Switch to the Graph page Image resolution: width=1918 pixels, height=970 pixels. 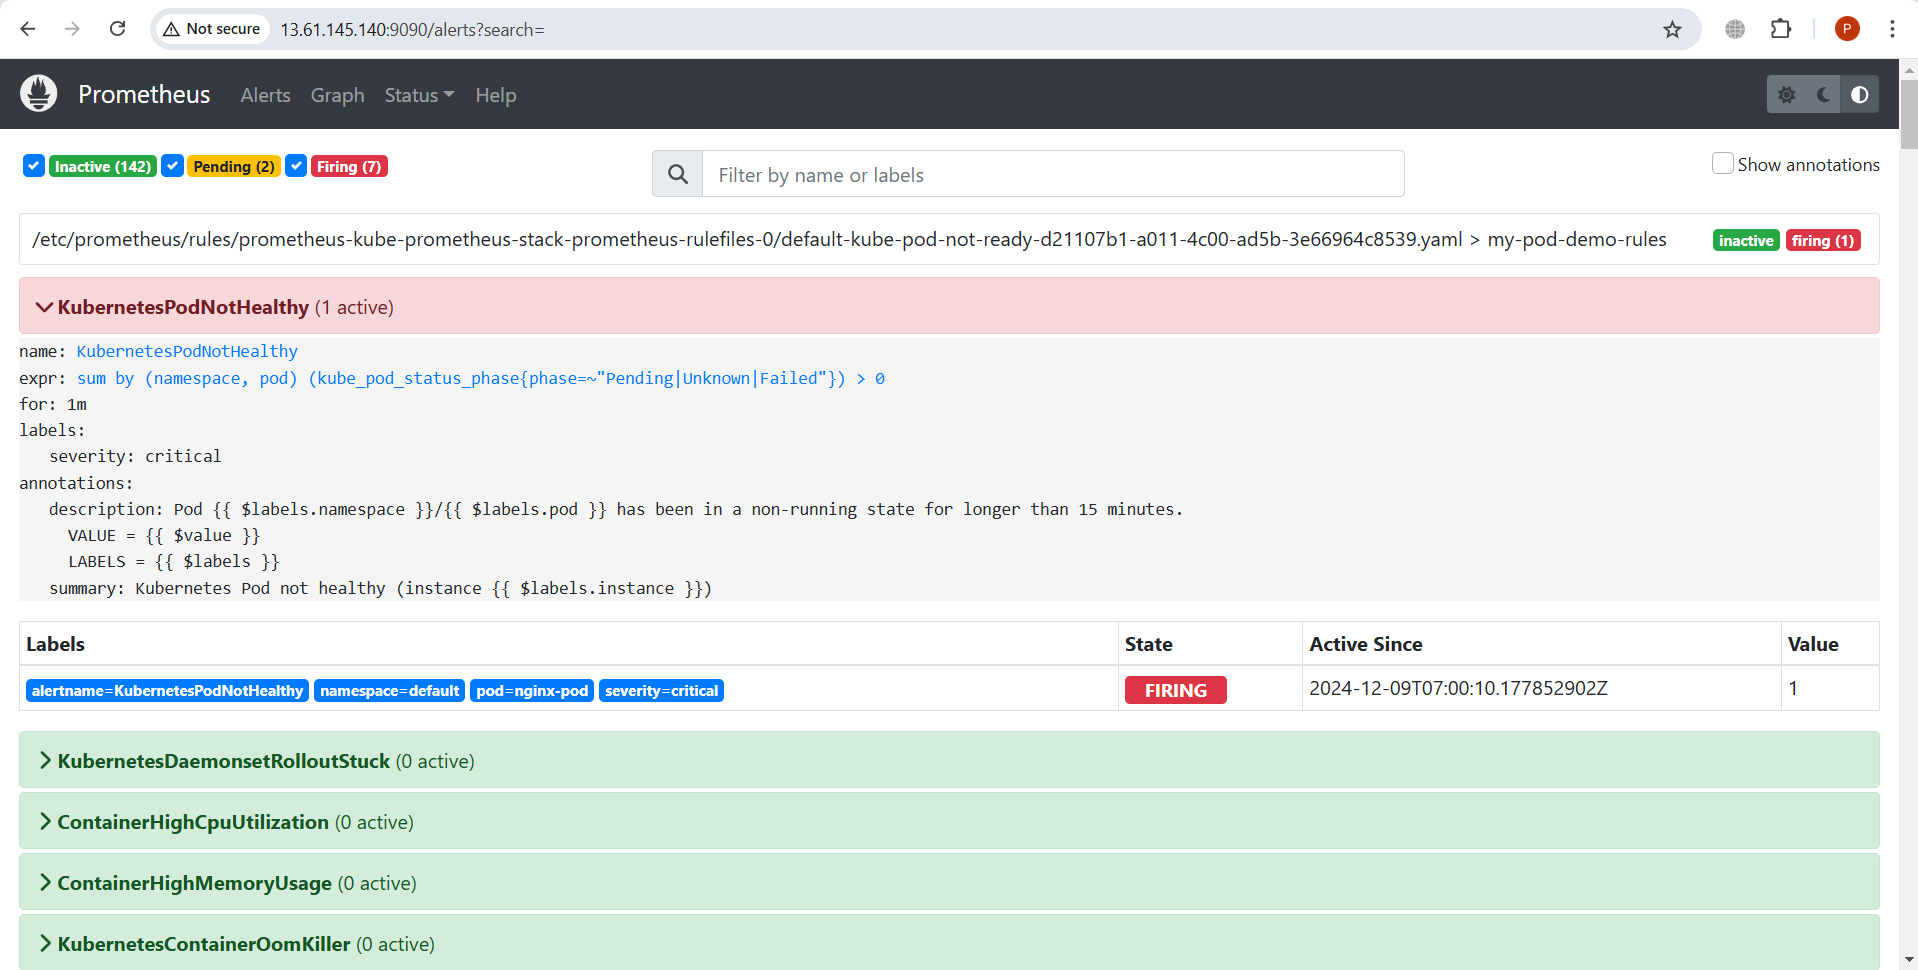click(x=336, y=95)
